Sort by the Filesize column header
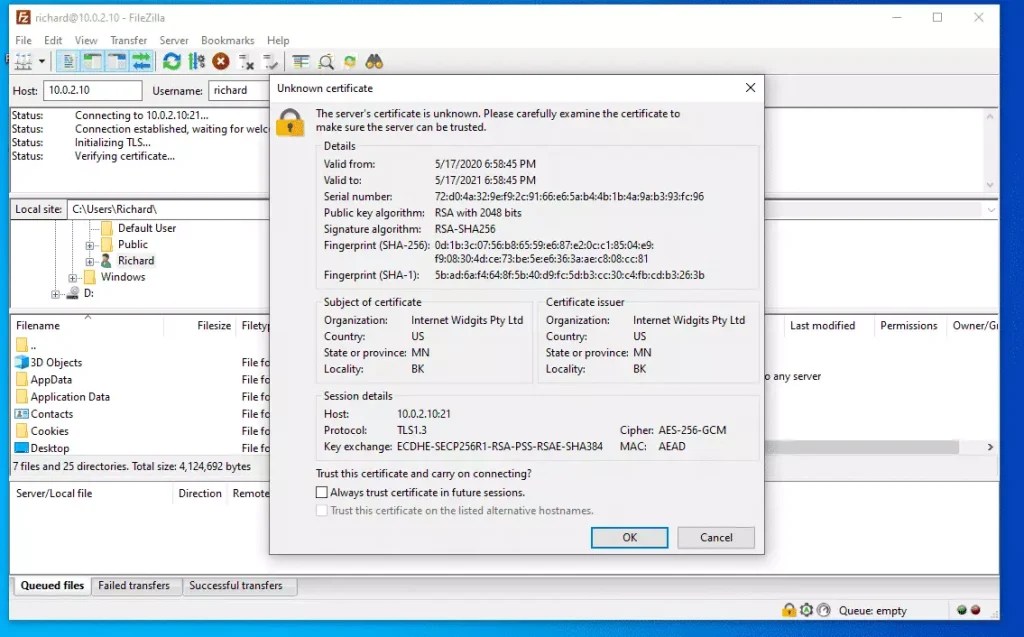Image resolution: width=1024 pixels, height=637 pixels. (x=200, y=325)
